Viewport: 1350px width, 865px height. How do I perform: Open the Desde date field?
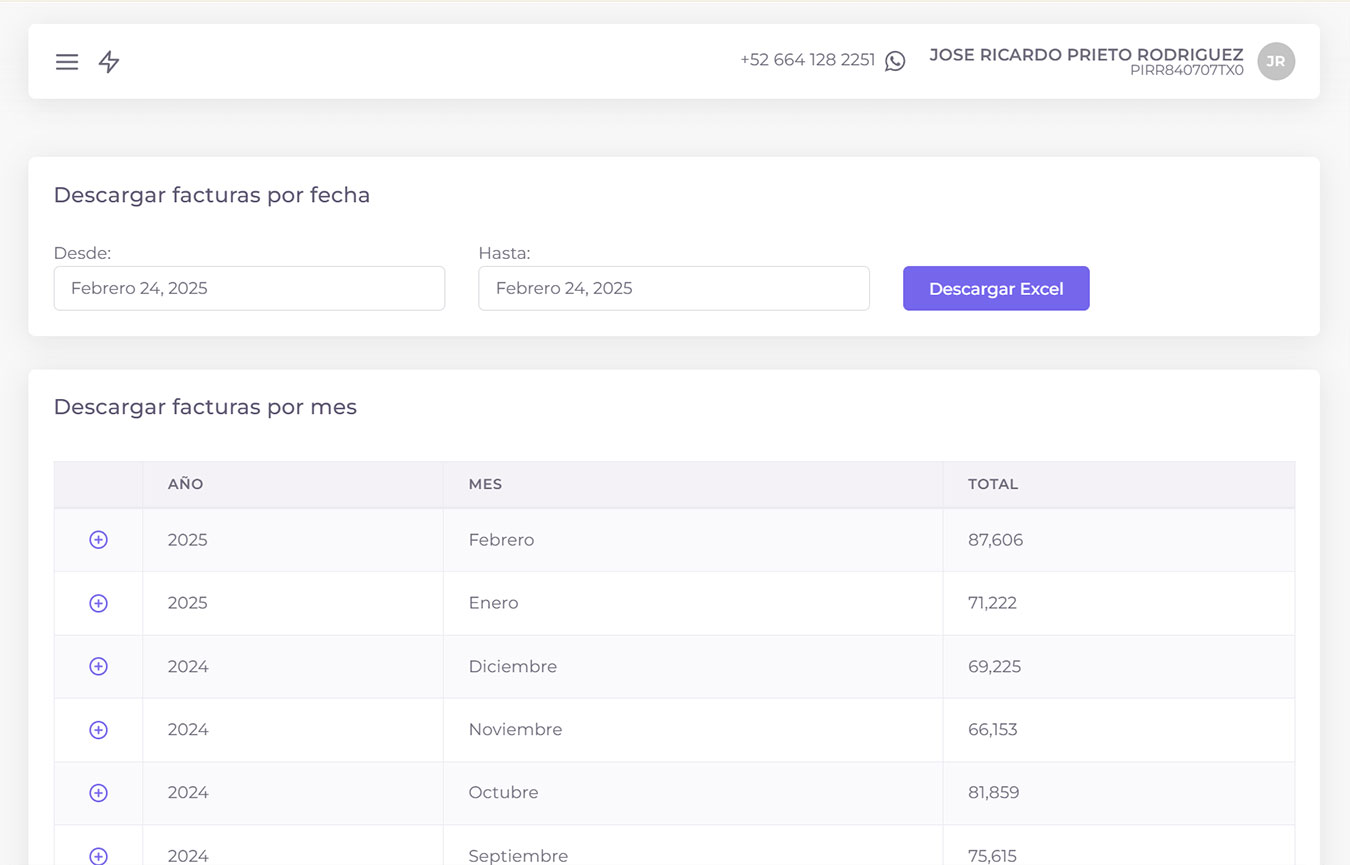[x=249, y=288]
